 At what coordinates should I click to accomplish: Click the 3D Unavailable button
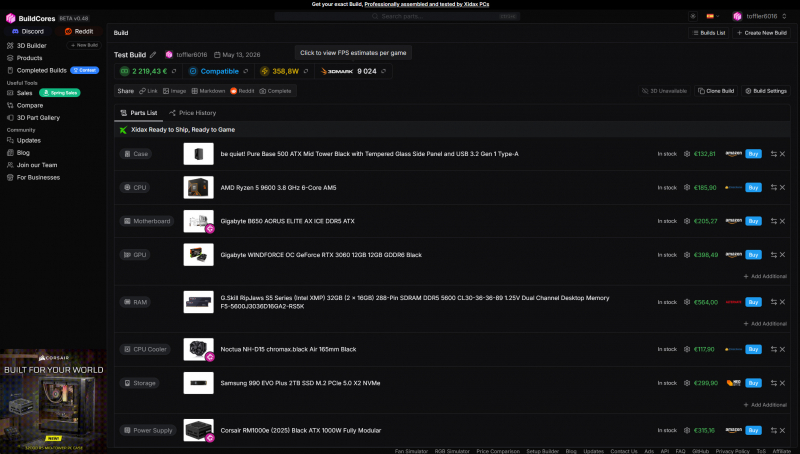(664, 91)
